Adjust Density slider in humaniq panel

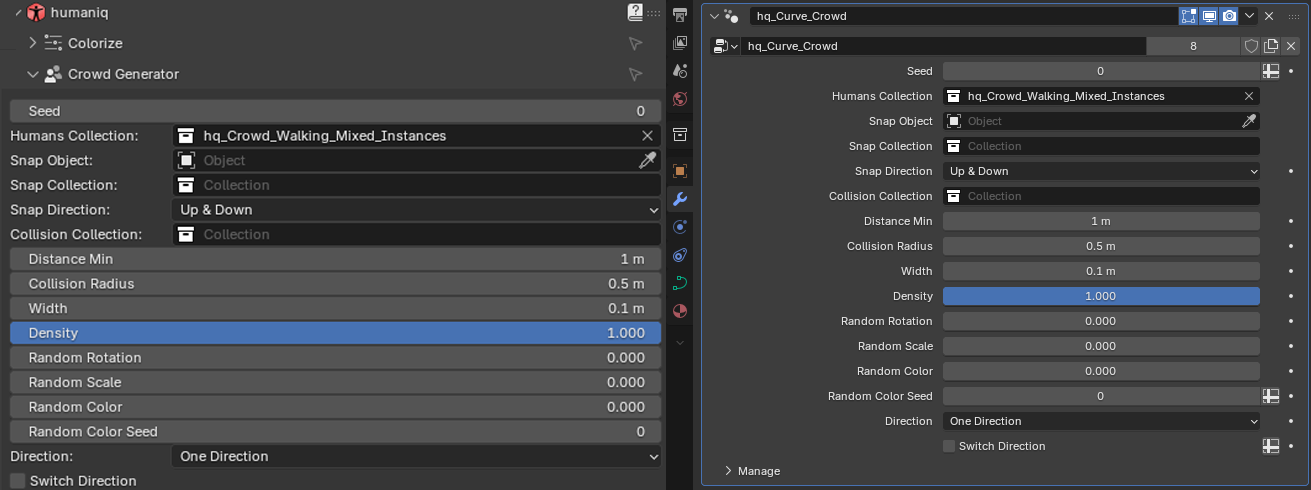click(335, 333)
